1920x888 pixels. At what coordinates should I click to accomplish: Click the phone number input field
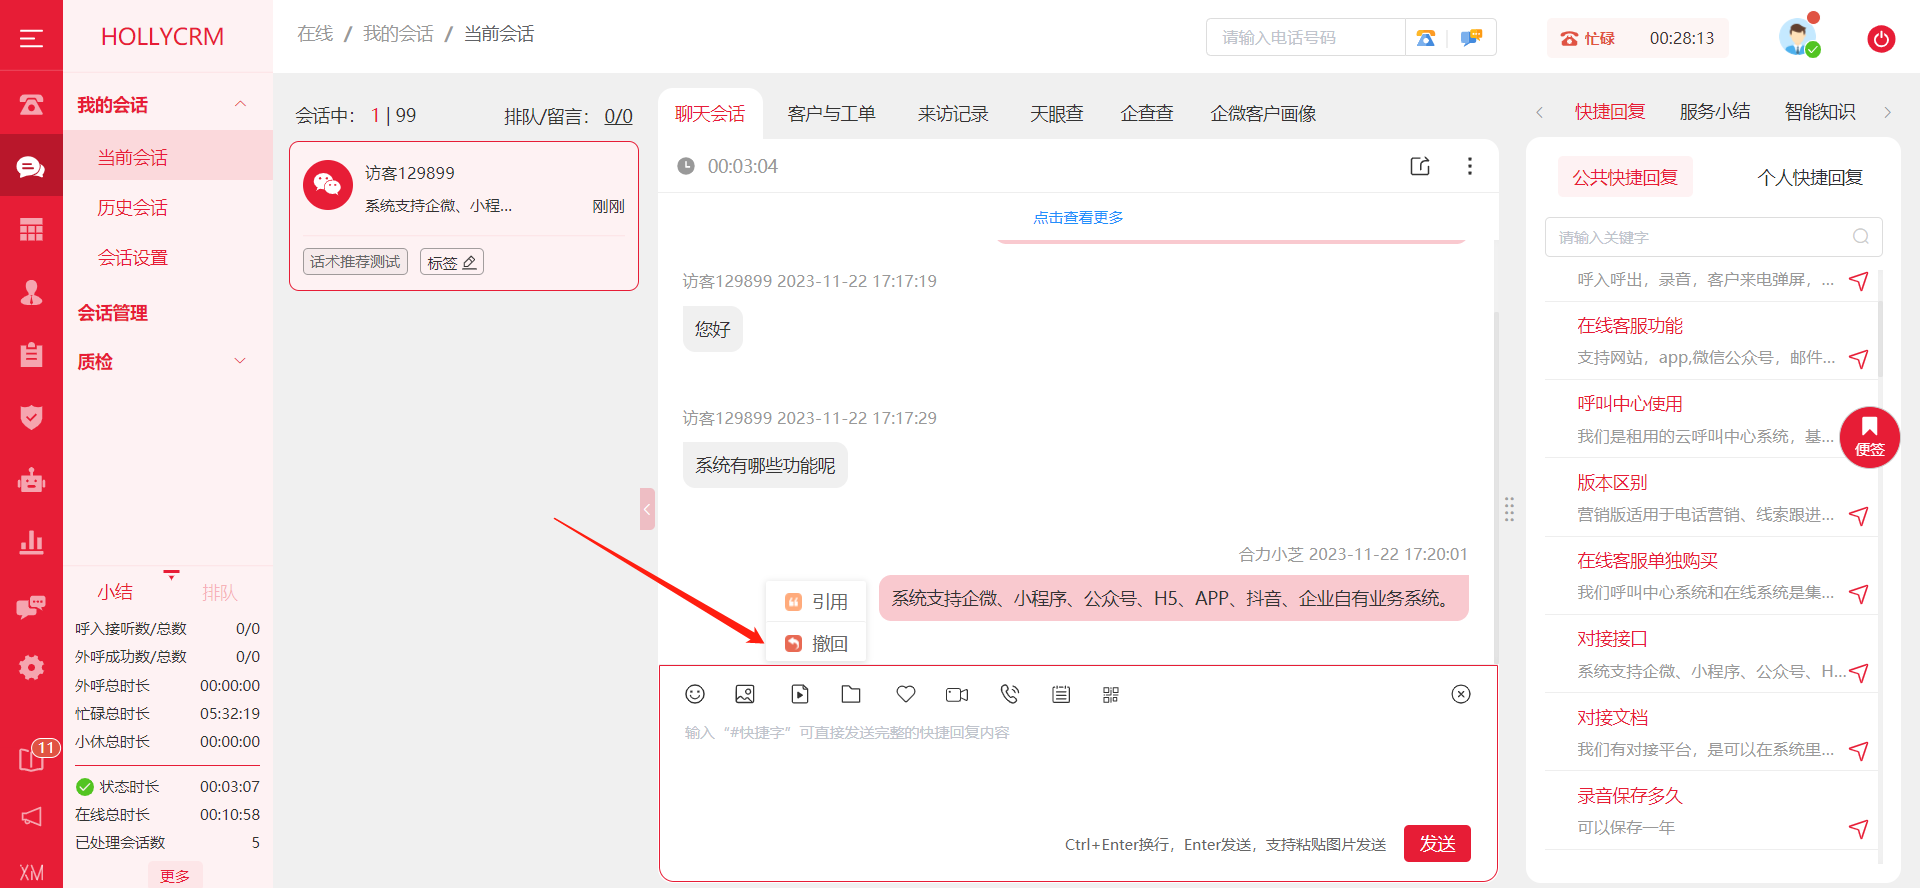tap(1306, 38)
